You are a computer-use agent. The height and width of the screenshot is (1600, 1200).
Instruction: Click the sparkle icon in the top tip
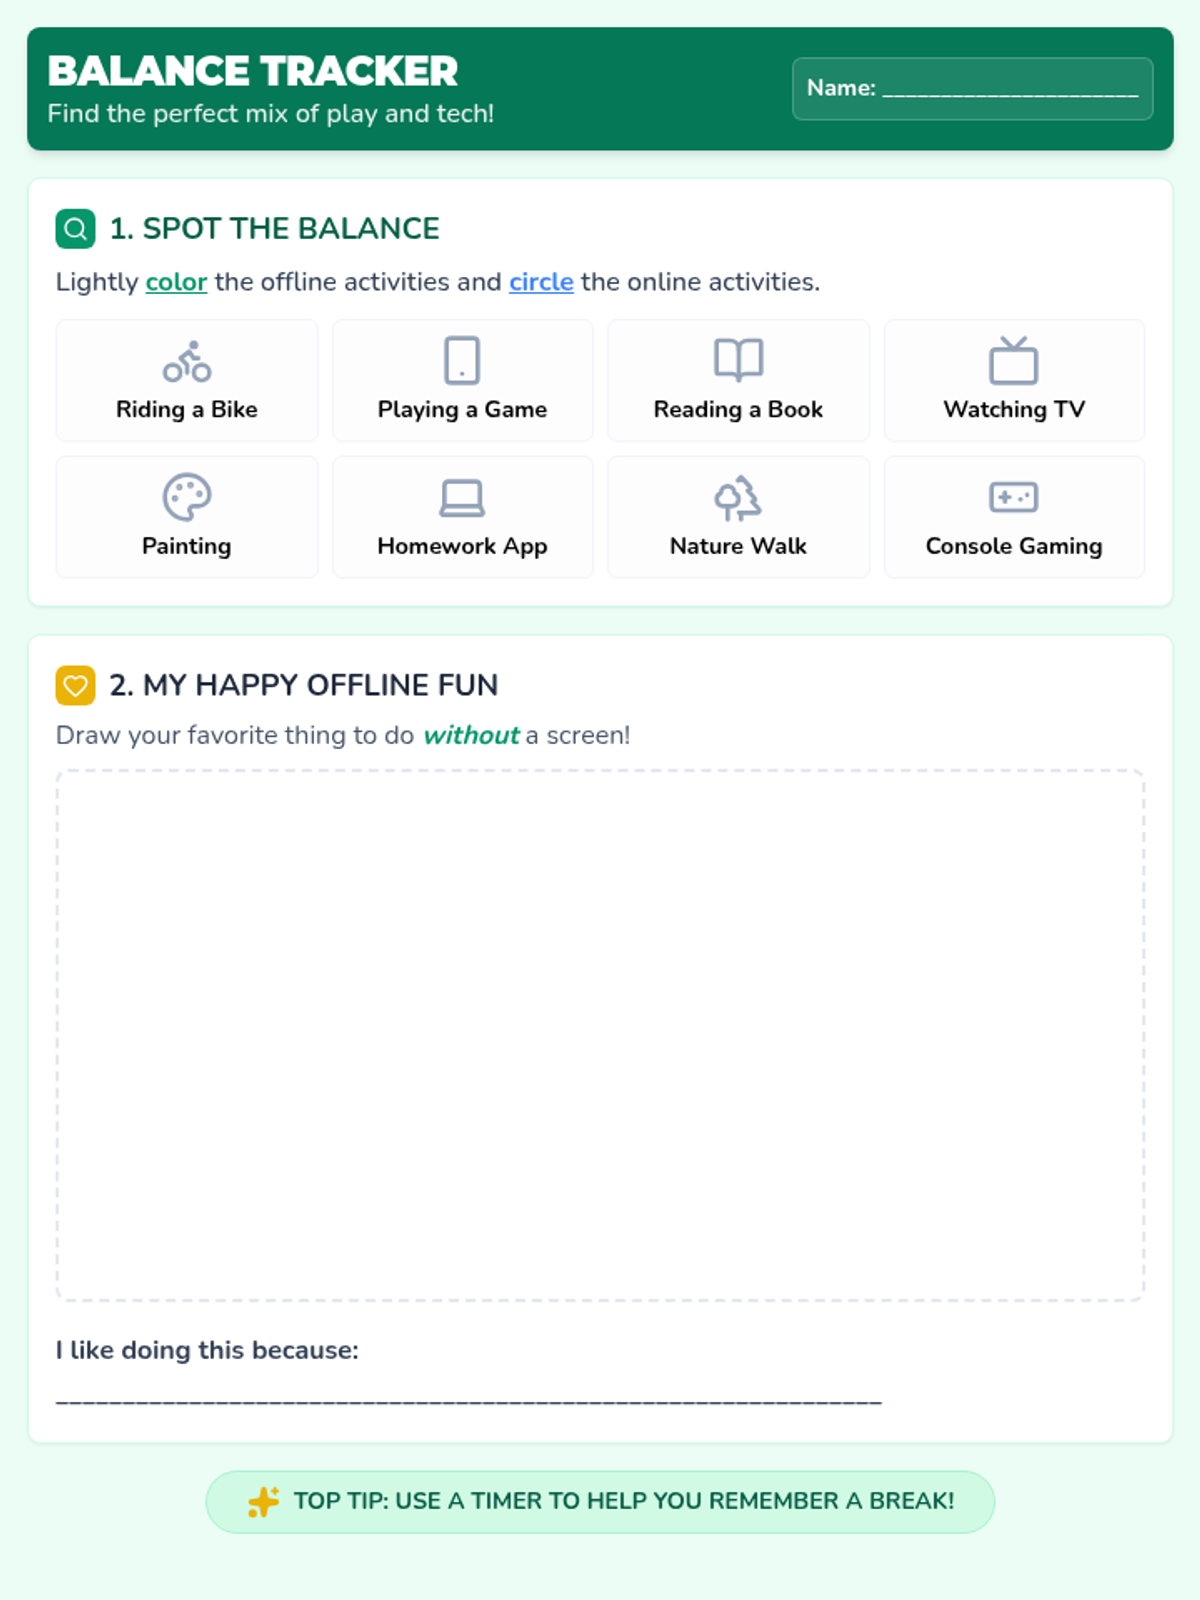tap(264, 1501)
